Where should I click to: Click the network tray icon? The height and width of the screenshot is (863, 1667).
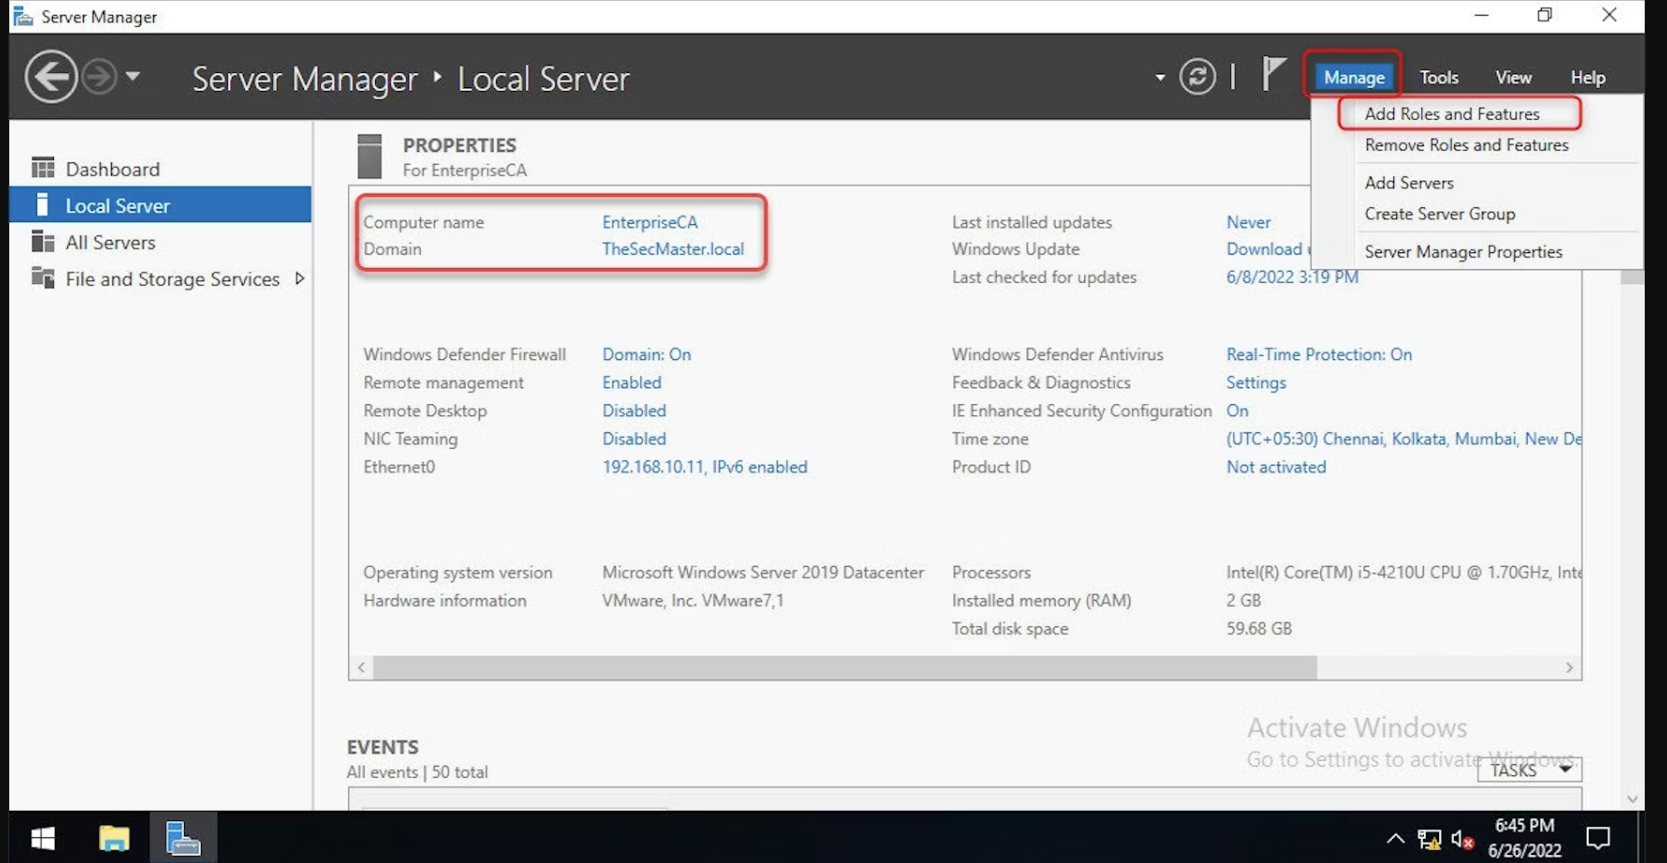[x=1429, y=839]
